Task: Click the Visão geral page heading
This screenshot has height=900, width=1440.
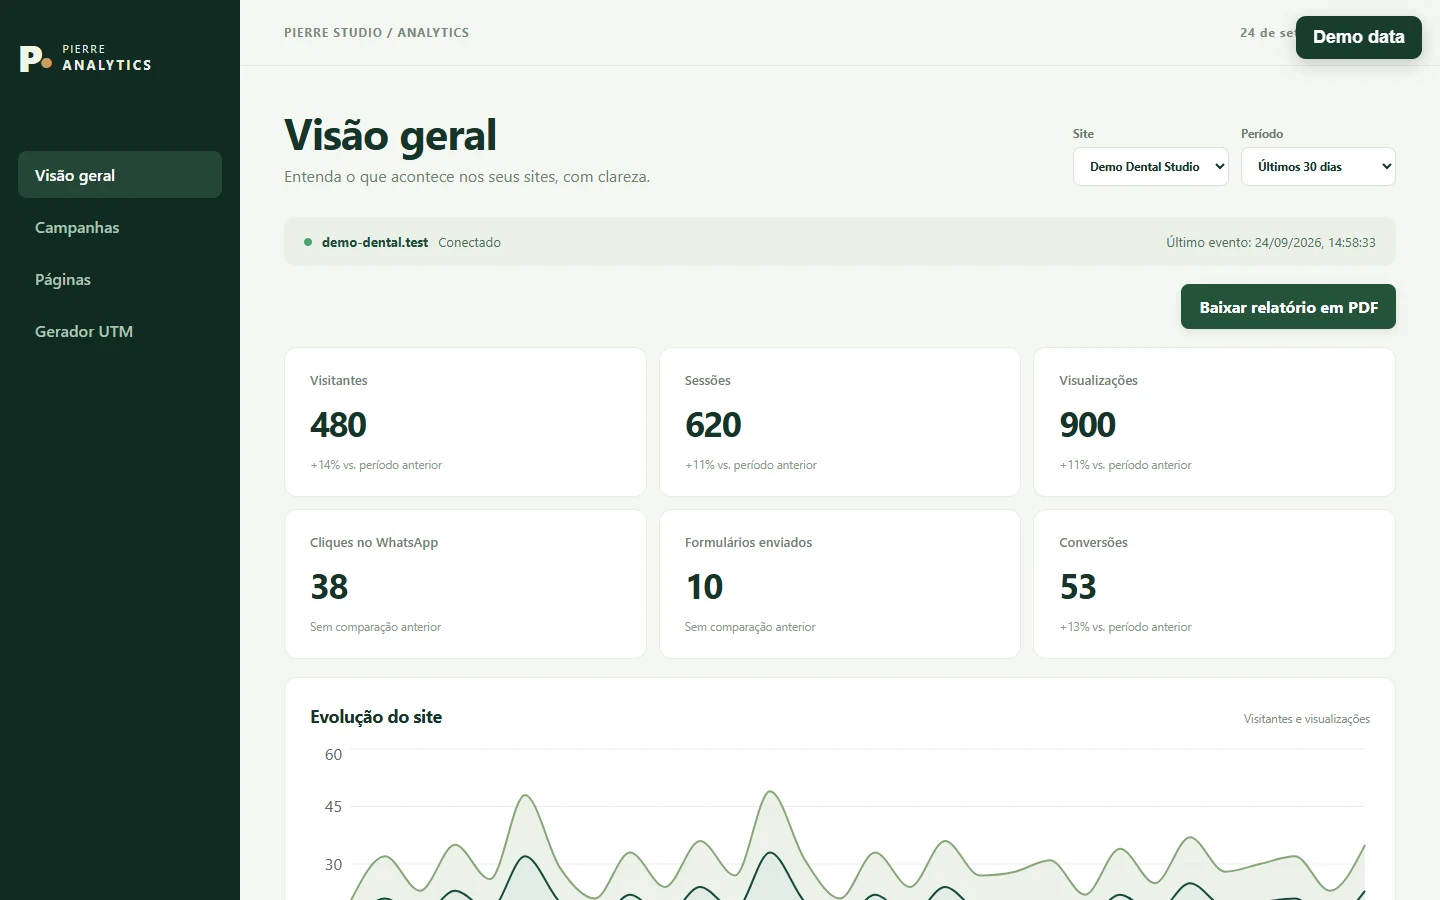Action: [x=390, y=135]
